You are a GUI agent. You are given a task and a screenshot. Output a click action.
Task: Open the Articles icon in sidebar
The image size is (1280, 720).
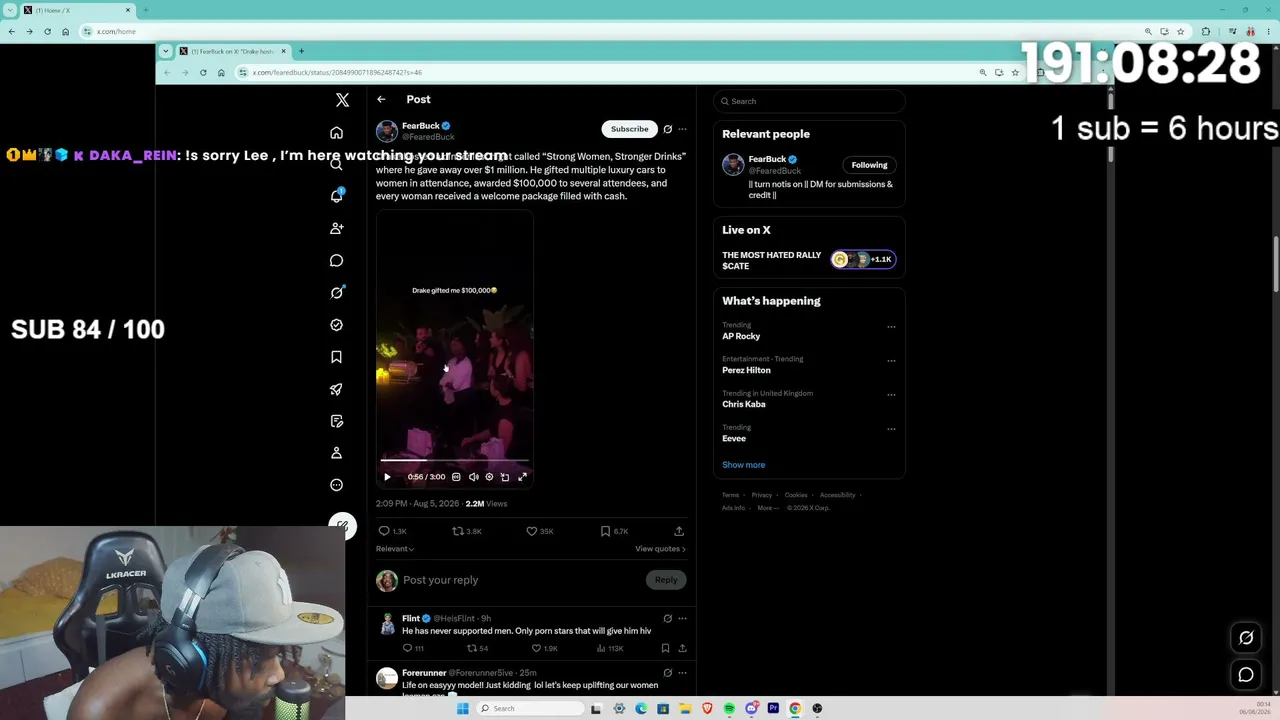(336, 421)
